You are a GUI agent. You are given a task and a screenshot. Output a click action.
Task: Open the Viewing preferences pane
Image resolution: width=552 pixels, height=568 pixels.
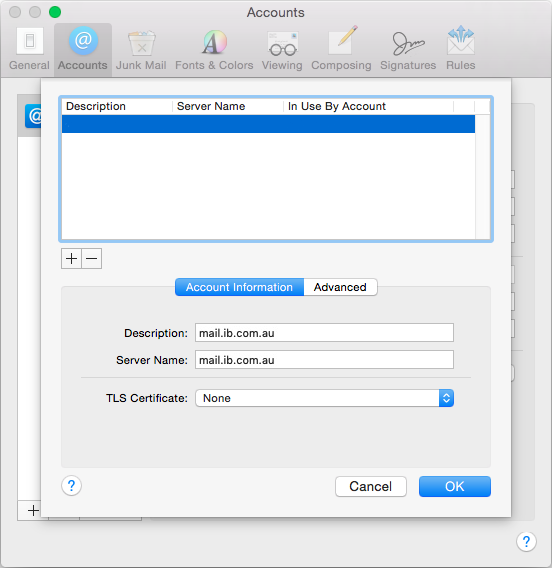[x=282, y=49]
